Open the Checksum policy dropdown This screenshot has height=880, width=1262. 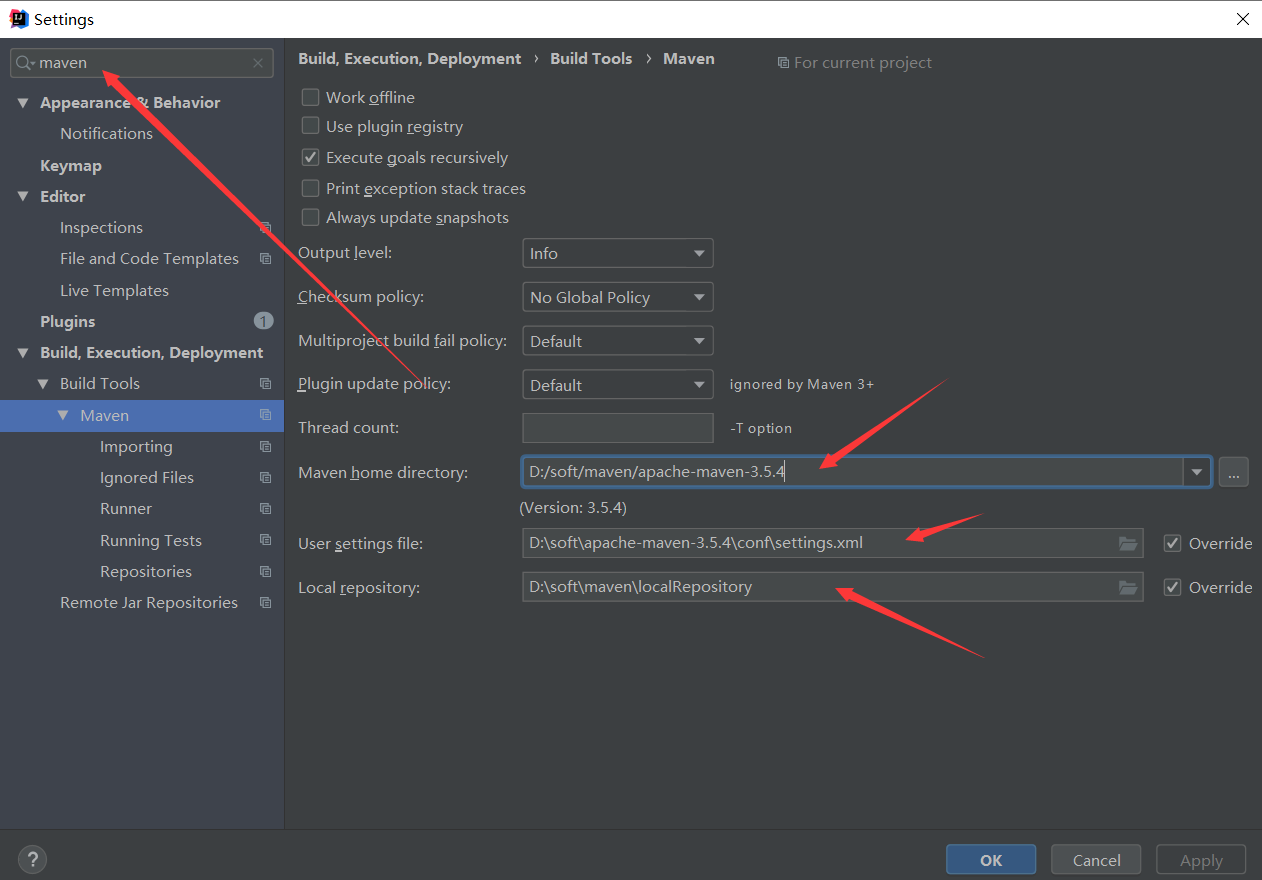tap(618, 297)
